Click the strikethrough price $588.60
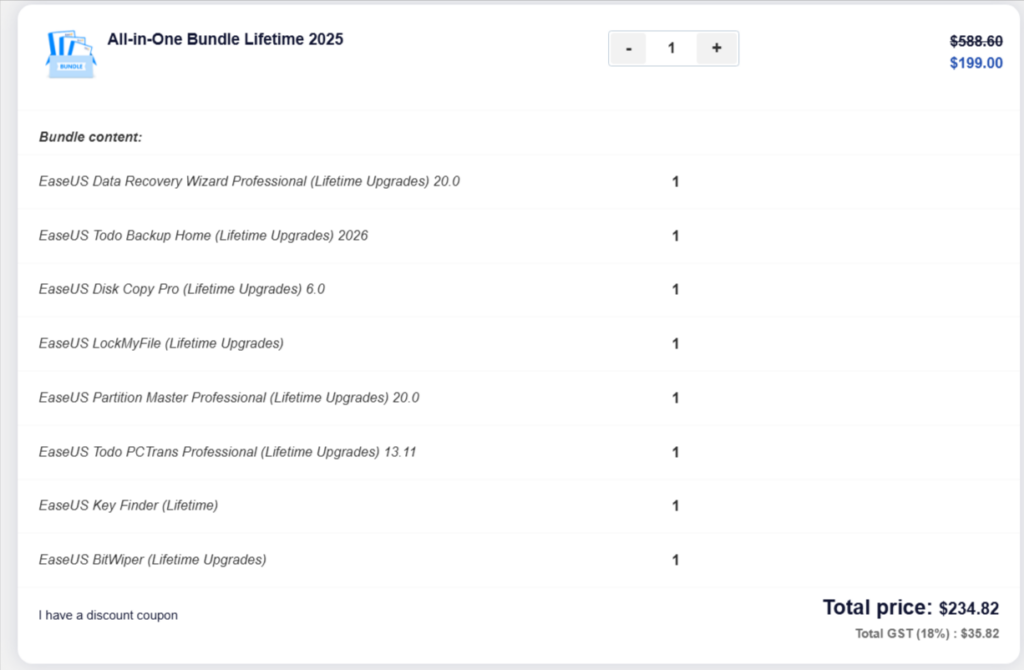Viewport: 1024px width, 670px height. pos(976,41)
